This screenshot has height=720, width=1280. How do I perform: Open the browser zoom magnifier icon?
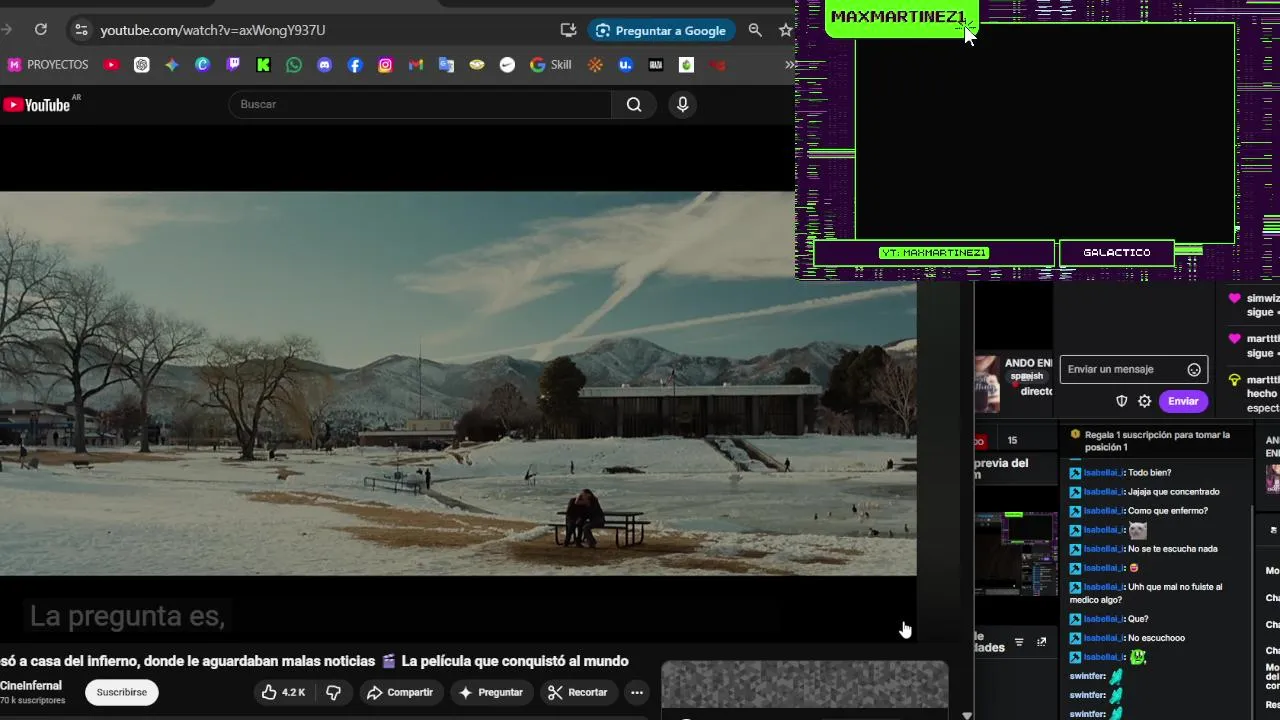click(755, 30)
